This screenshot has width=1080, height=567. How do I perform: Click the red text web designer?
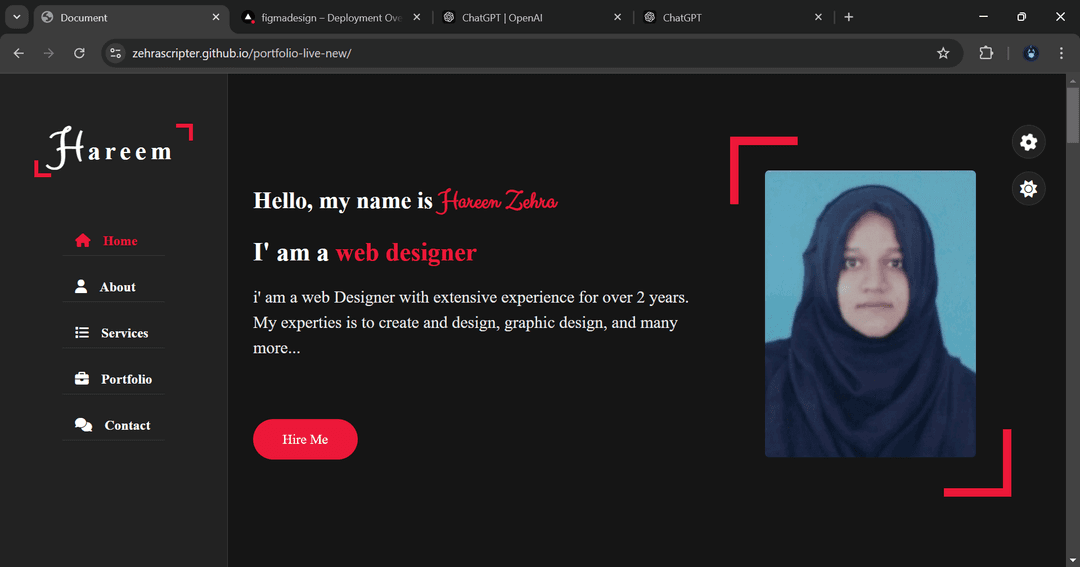point(406,253)
